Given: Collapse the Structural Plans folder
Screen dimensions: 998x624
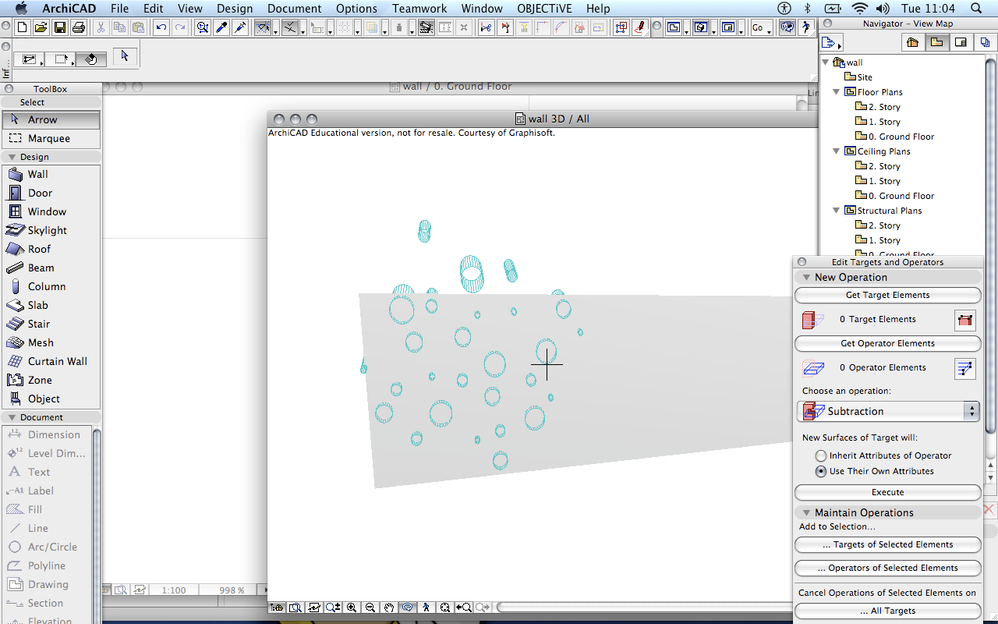Looking at the screenshot, I should pos(836,210).
